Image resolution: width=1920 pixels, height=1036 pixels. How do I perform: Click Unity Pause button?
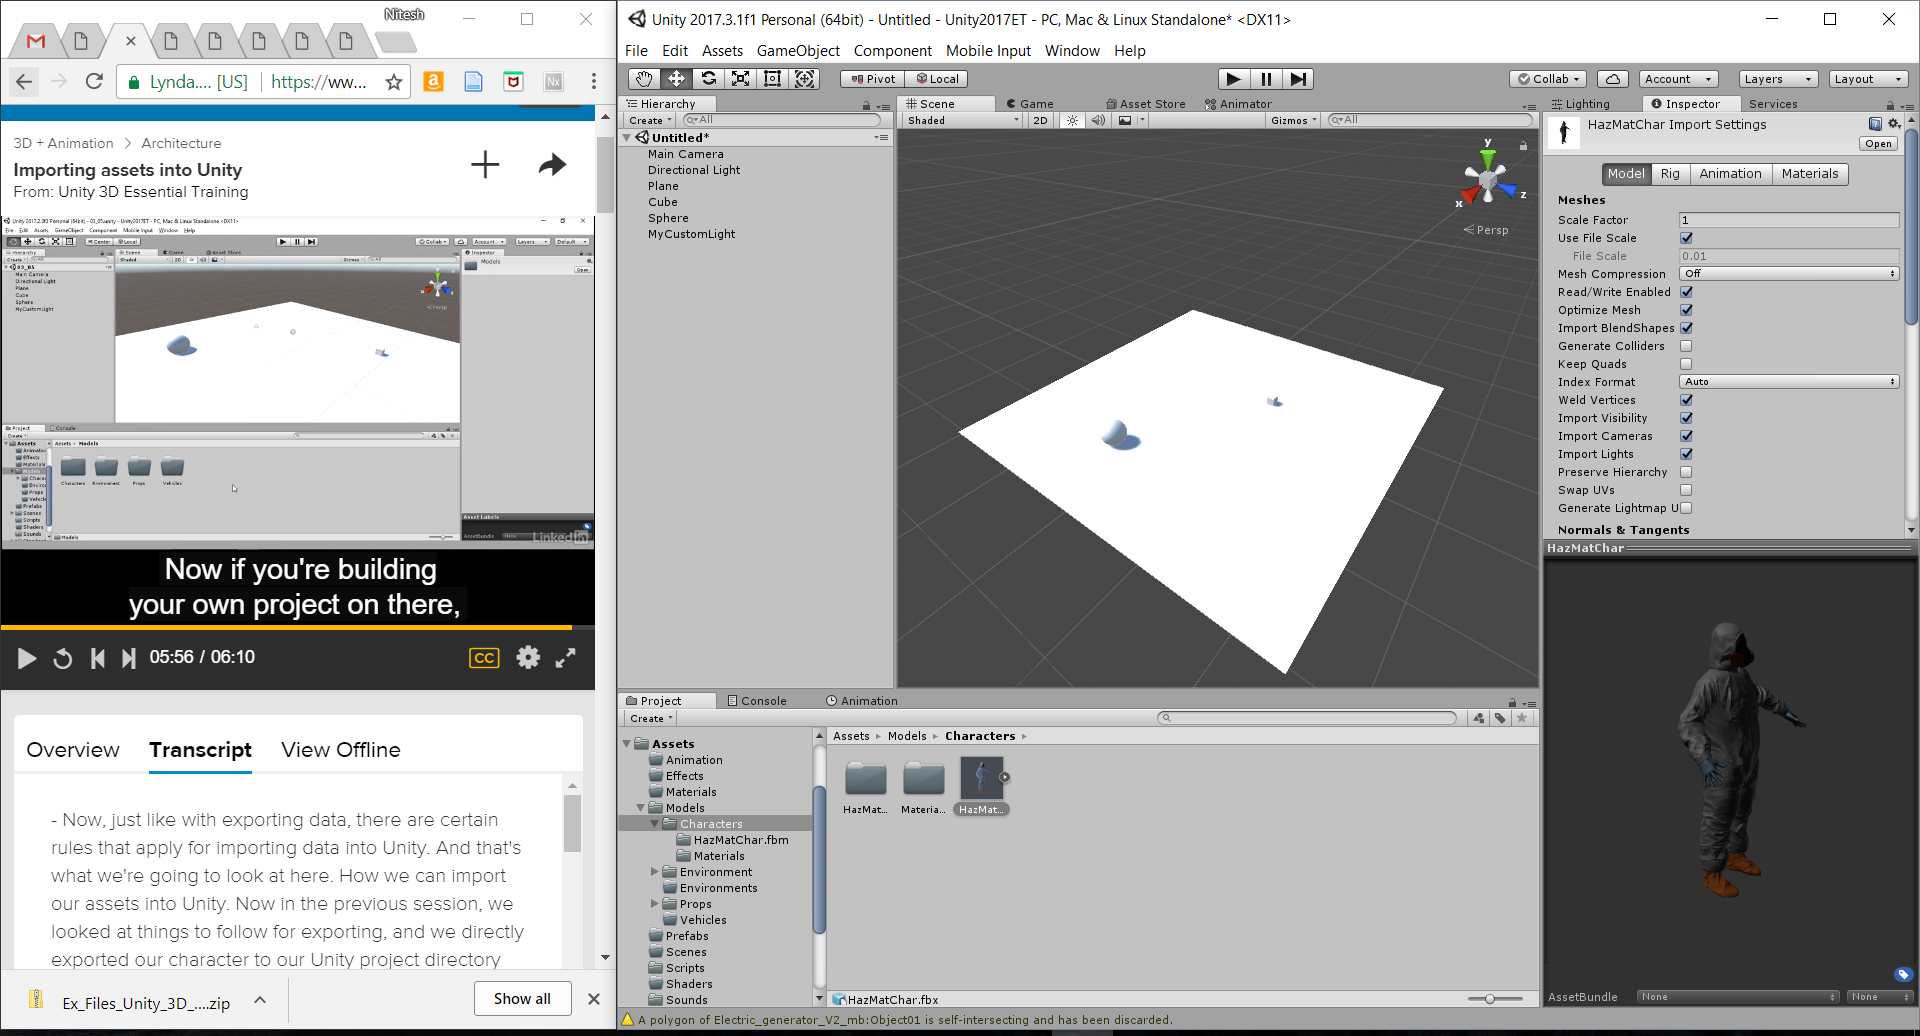(x=1266, y=79)
